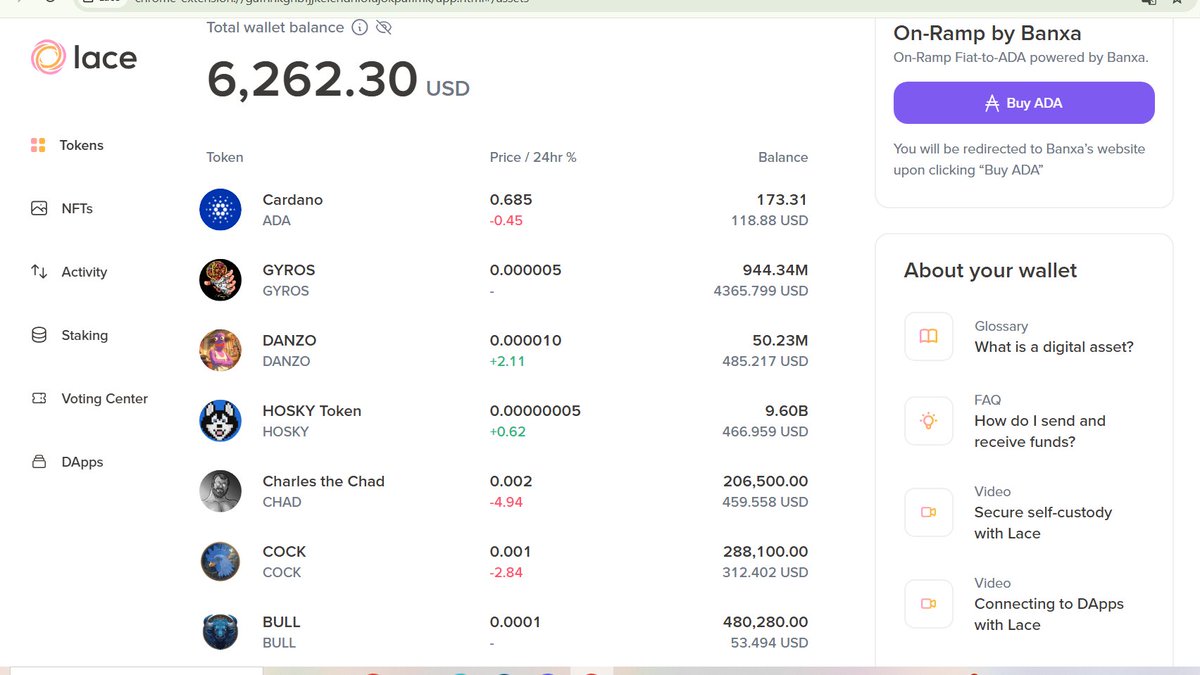This screenshot has width=1200, height=675.
Task: Click the DANZO token logo
Action: tap(220, 350)
